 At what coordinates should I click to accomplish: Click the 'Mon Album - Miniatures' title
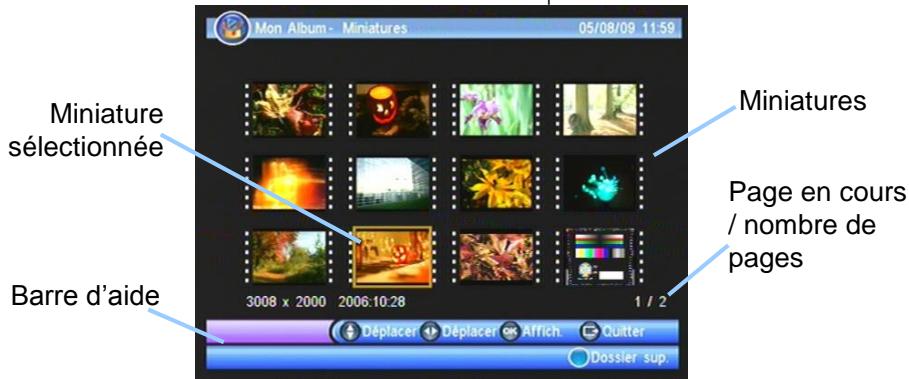331,28
